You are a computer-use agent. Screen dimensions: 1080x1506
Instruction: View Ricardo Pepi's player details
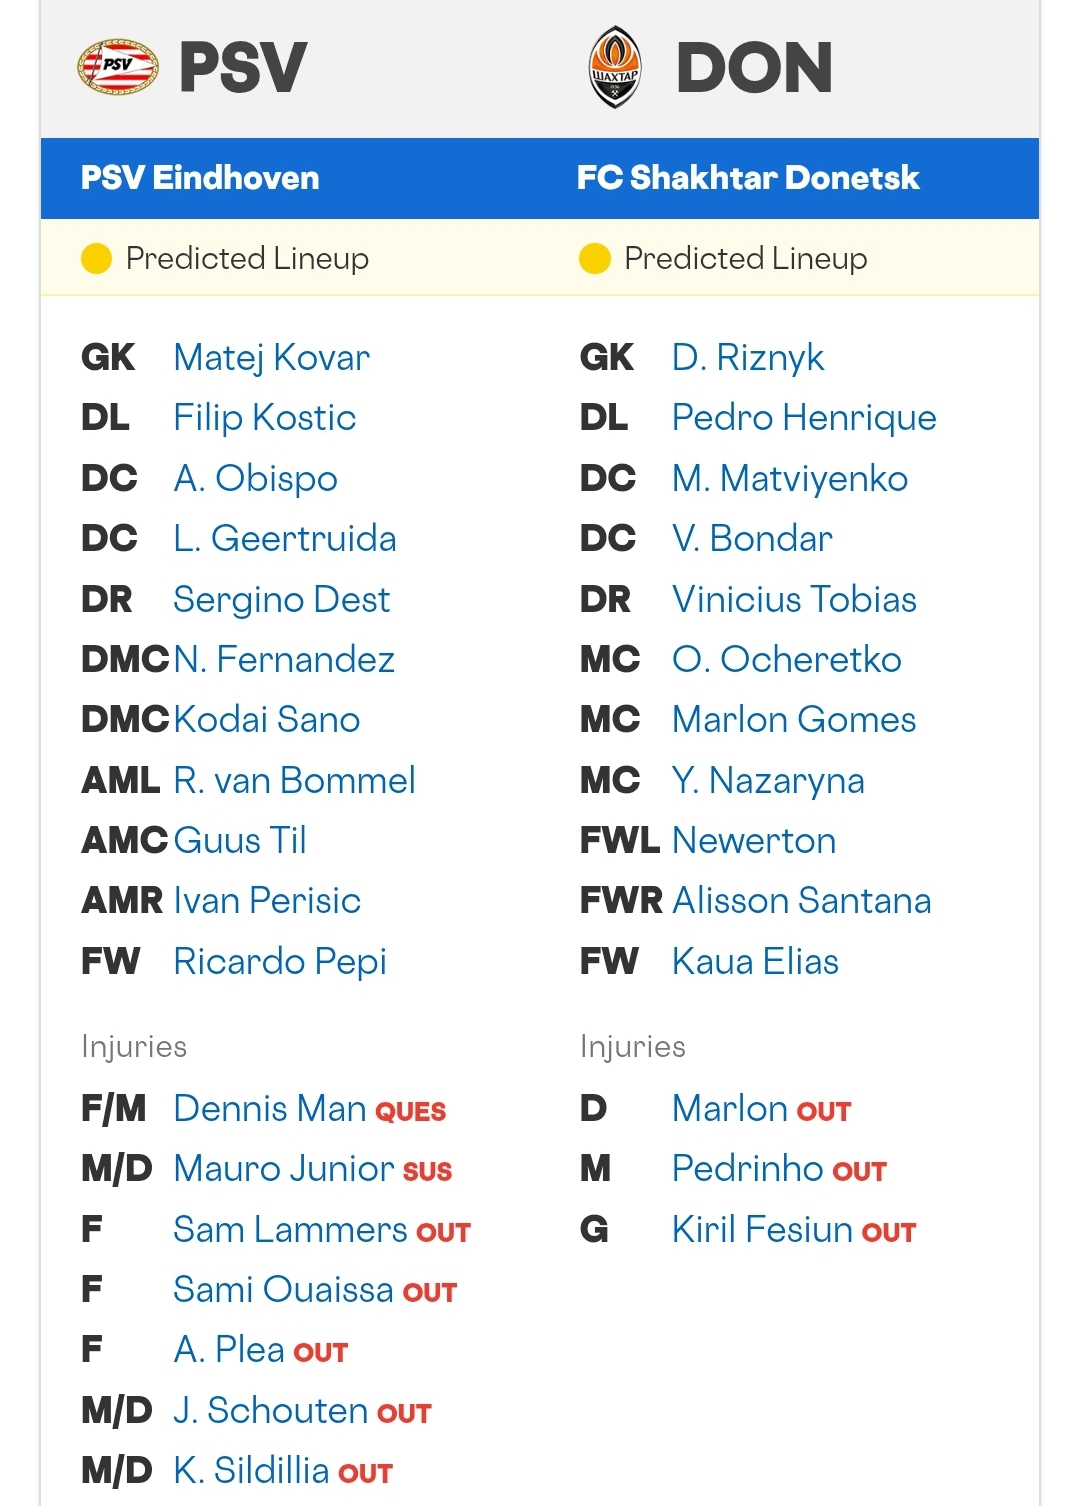tap(280, 962)
